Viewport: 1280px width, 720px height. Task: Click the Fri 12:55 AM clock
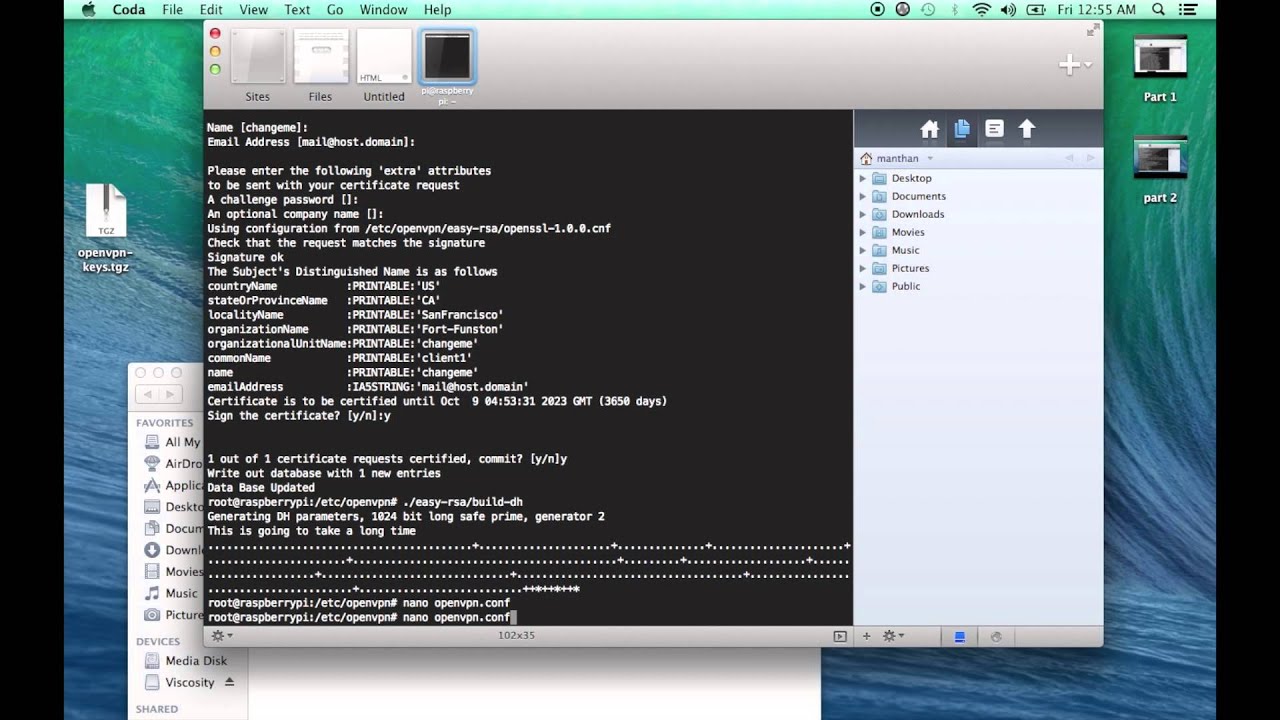[x=1096, y=10]
